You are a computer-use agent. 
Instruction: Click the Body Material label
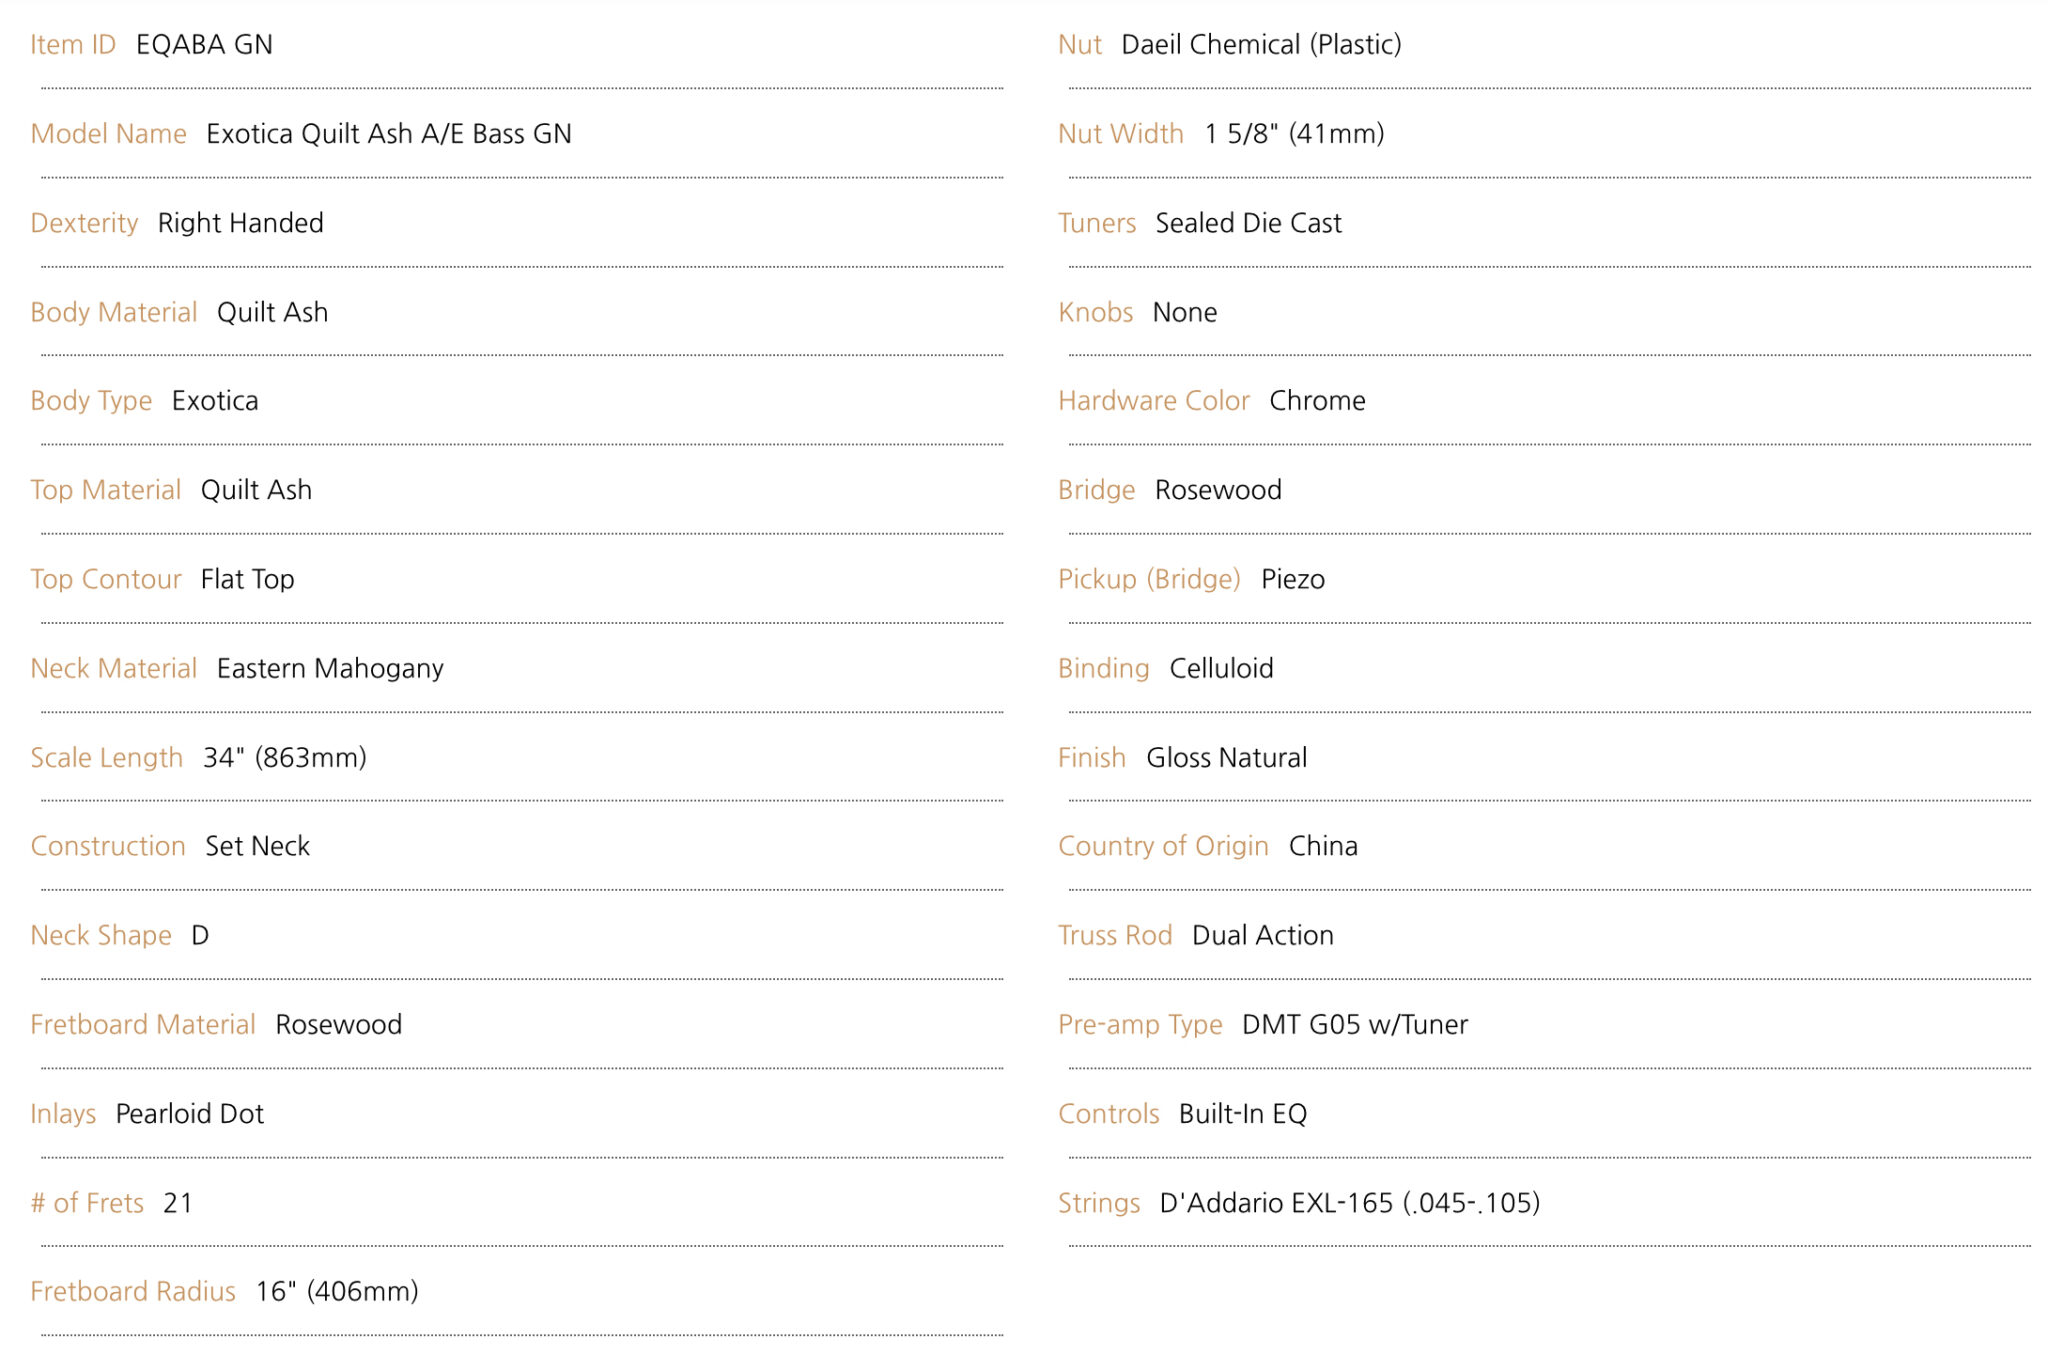114,312
